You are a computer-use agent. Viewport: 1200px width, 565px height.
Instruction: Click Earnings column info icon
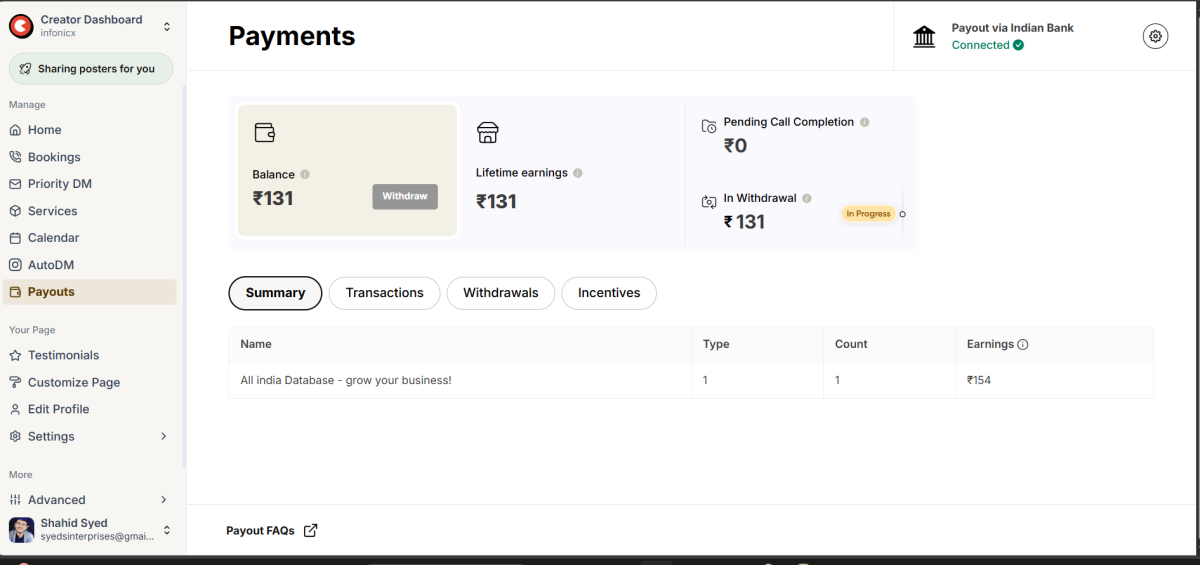click(x=1023, y=344)
